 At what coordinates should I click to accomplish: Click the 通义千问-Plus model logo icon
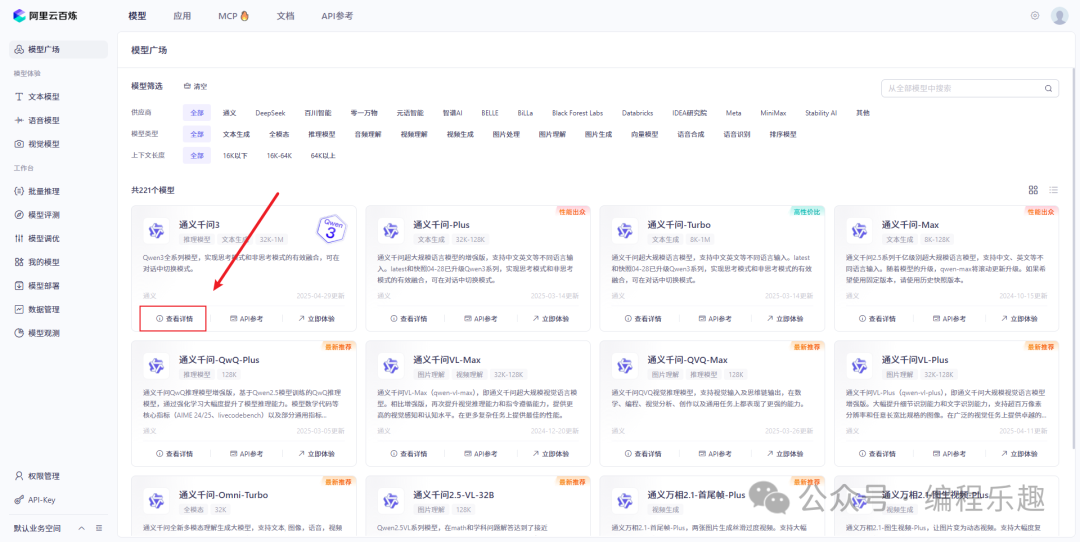[x=391, y=231]
